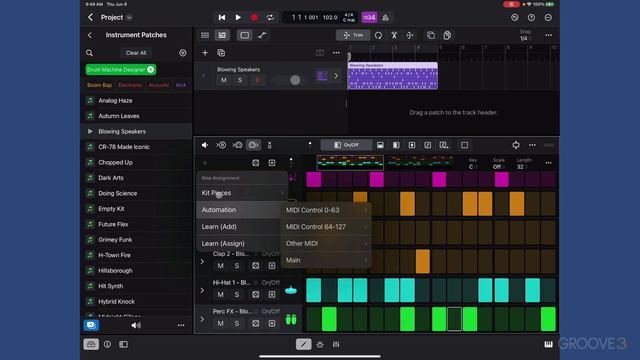The width and height of the screenshot is (640, 360).
Task: Solo the Blowing Speakers track
Action: pos(240,80)
